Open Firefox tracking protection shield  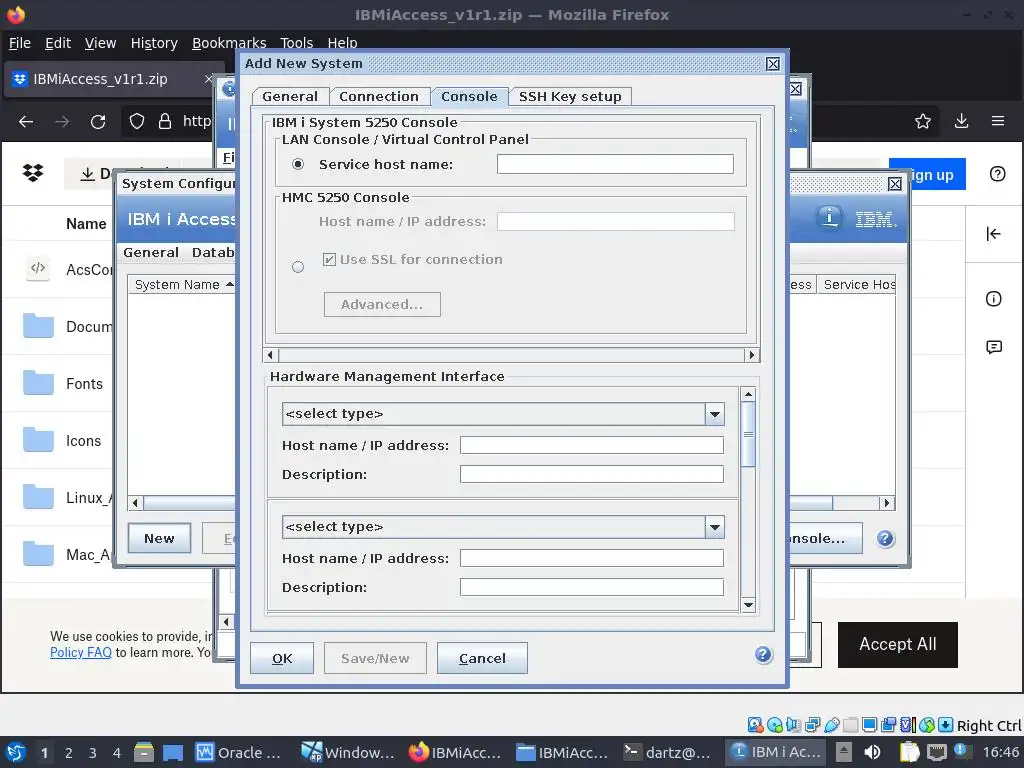pos(136,121)
